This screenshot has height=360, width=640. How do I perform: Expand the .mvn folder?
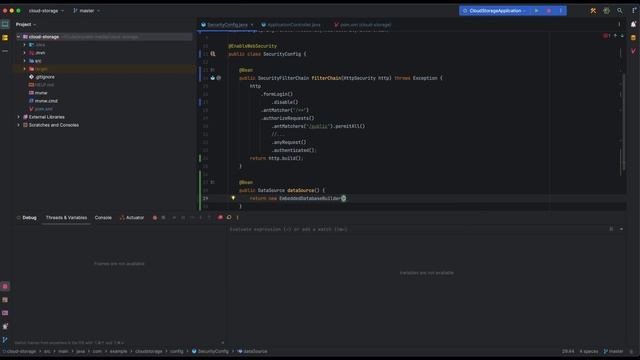[24, 53]
